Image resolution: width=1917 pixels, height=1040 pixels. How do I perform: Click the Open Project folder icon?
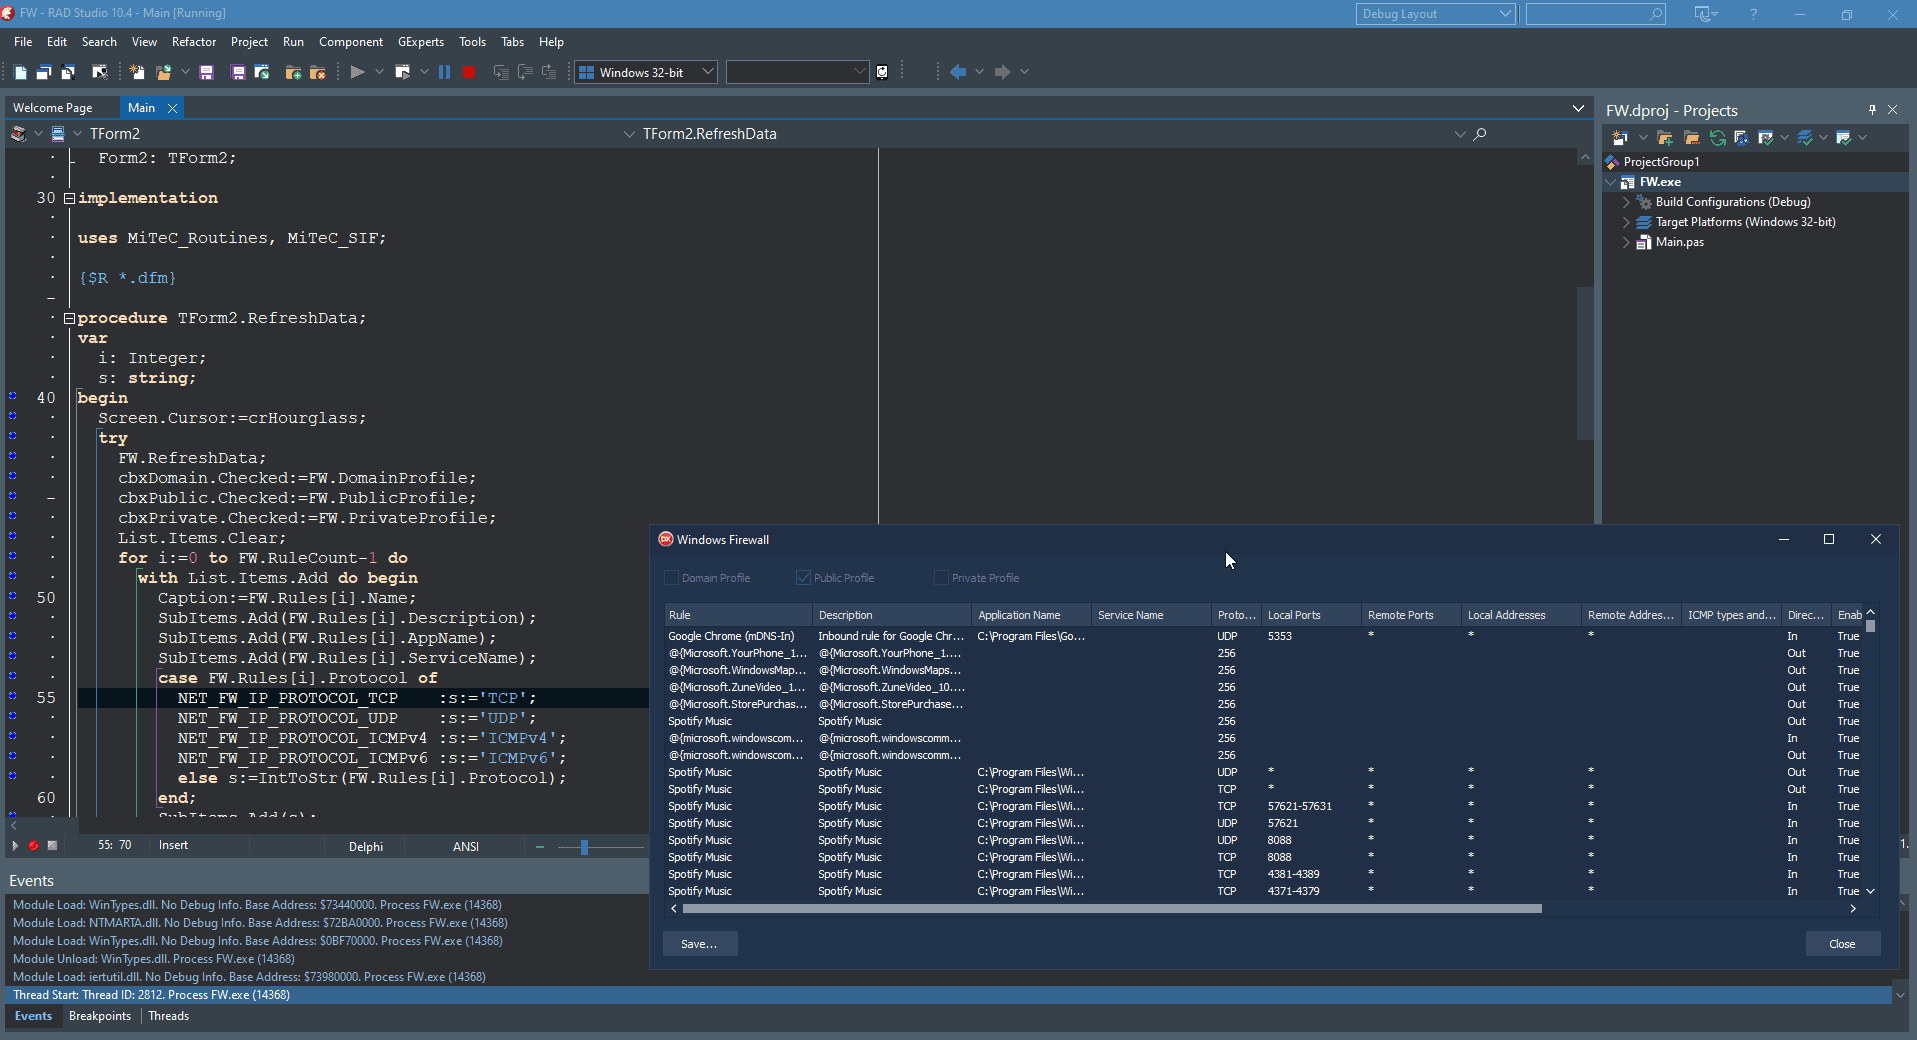(163, 72)
